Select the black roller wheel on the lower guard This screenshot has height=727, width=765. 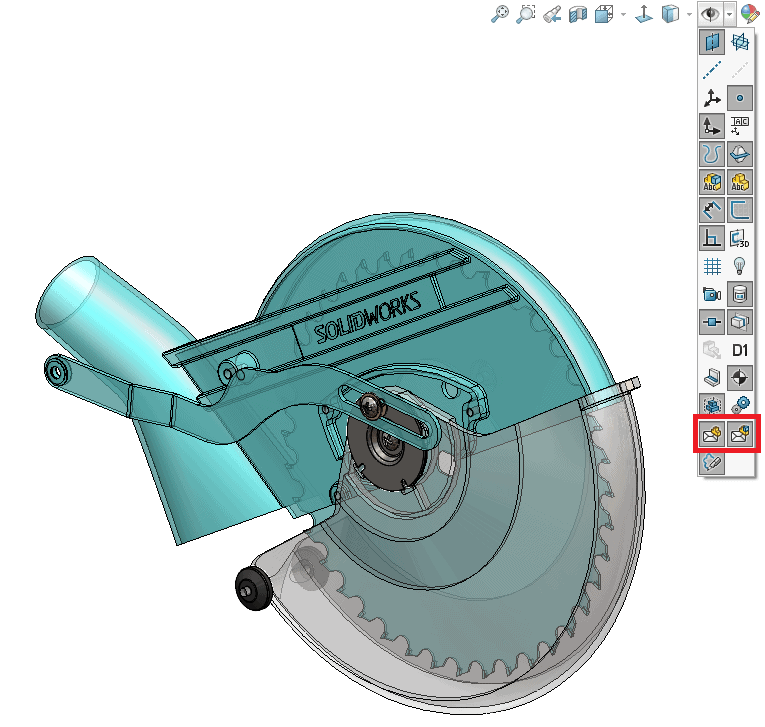click(253, 588)
